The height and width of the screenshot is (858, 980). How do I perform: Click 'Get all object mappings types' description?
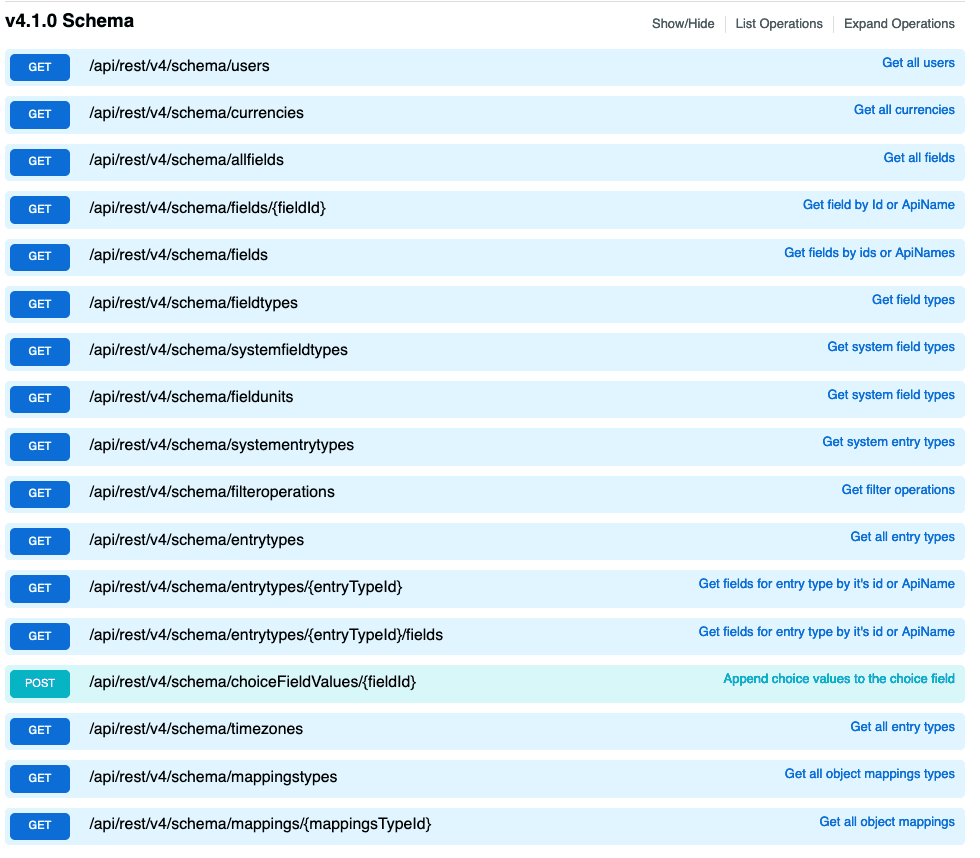click(x=869, y=773)
